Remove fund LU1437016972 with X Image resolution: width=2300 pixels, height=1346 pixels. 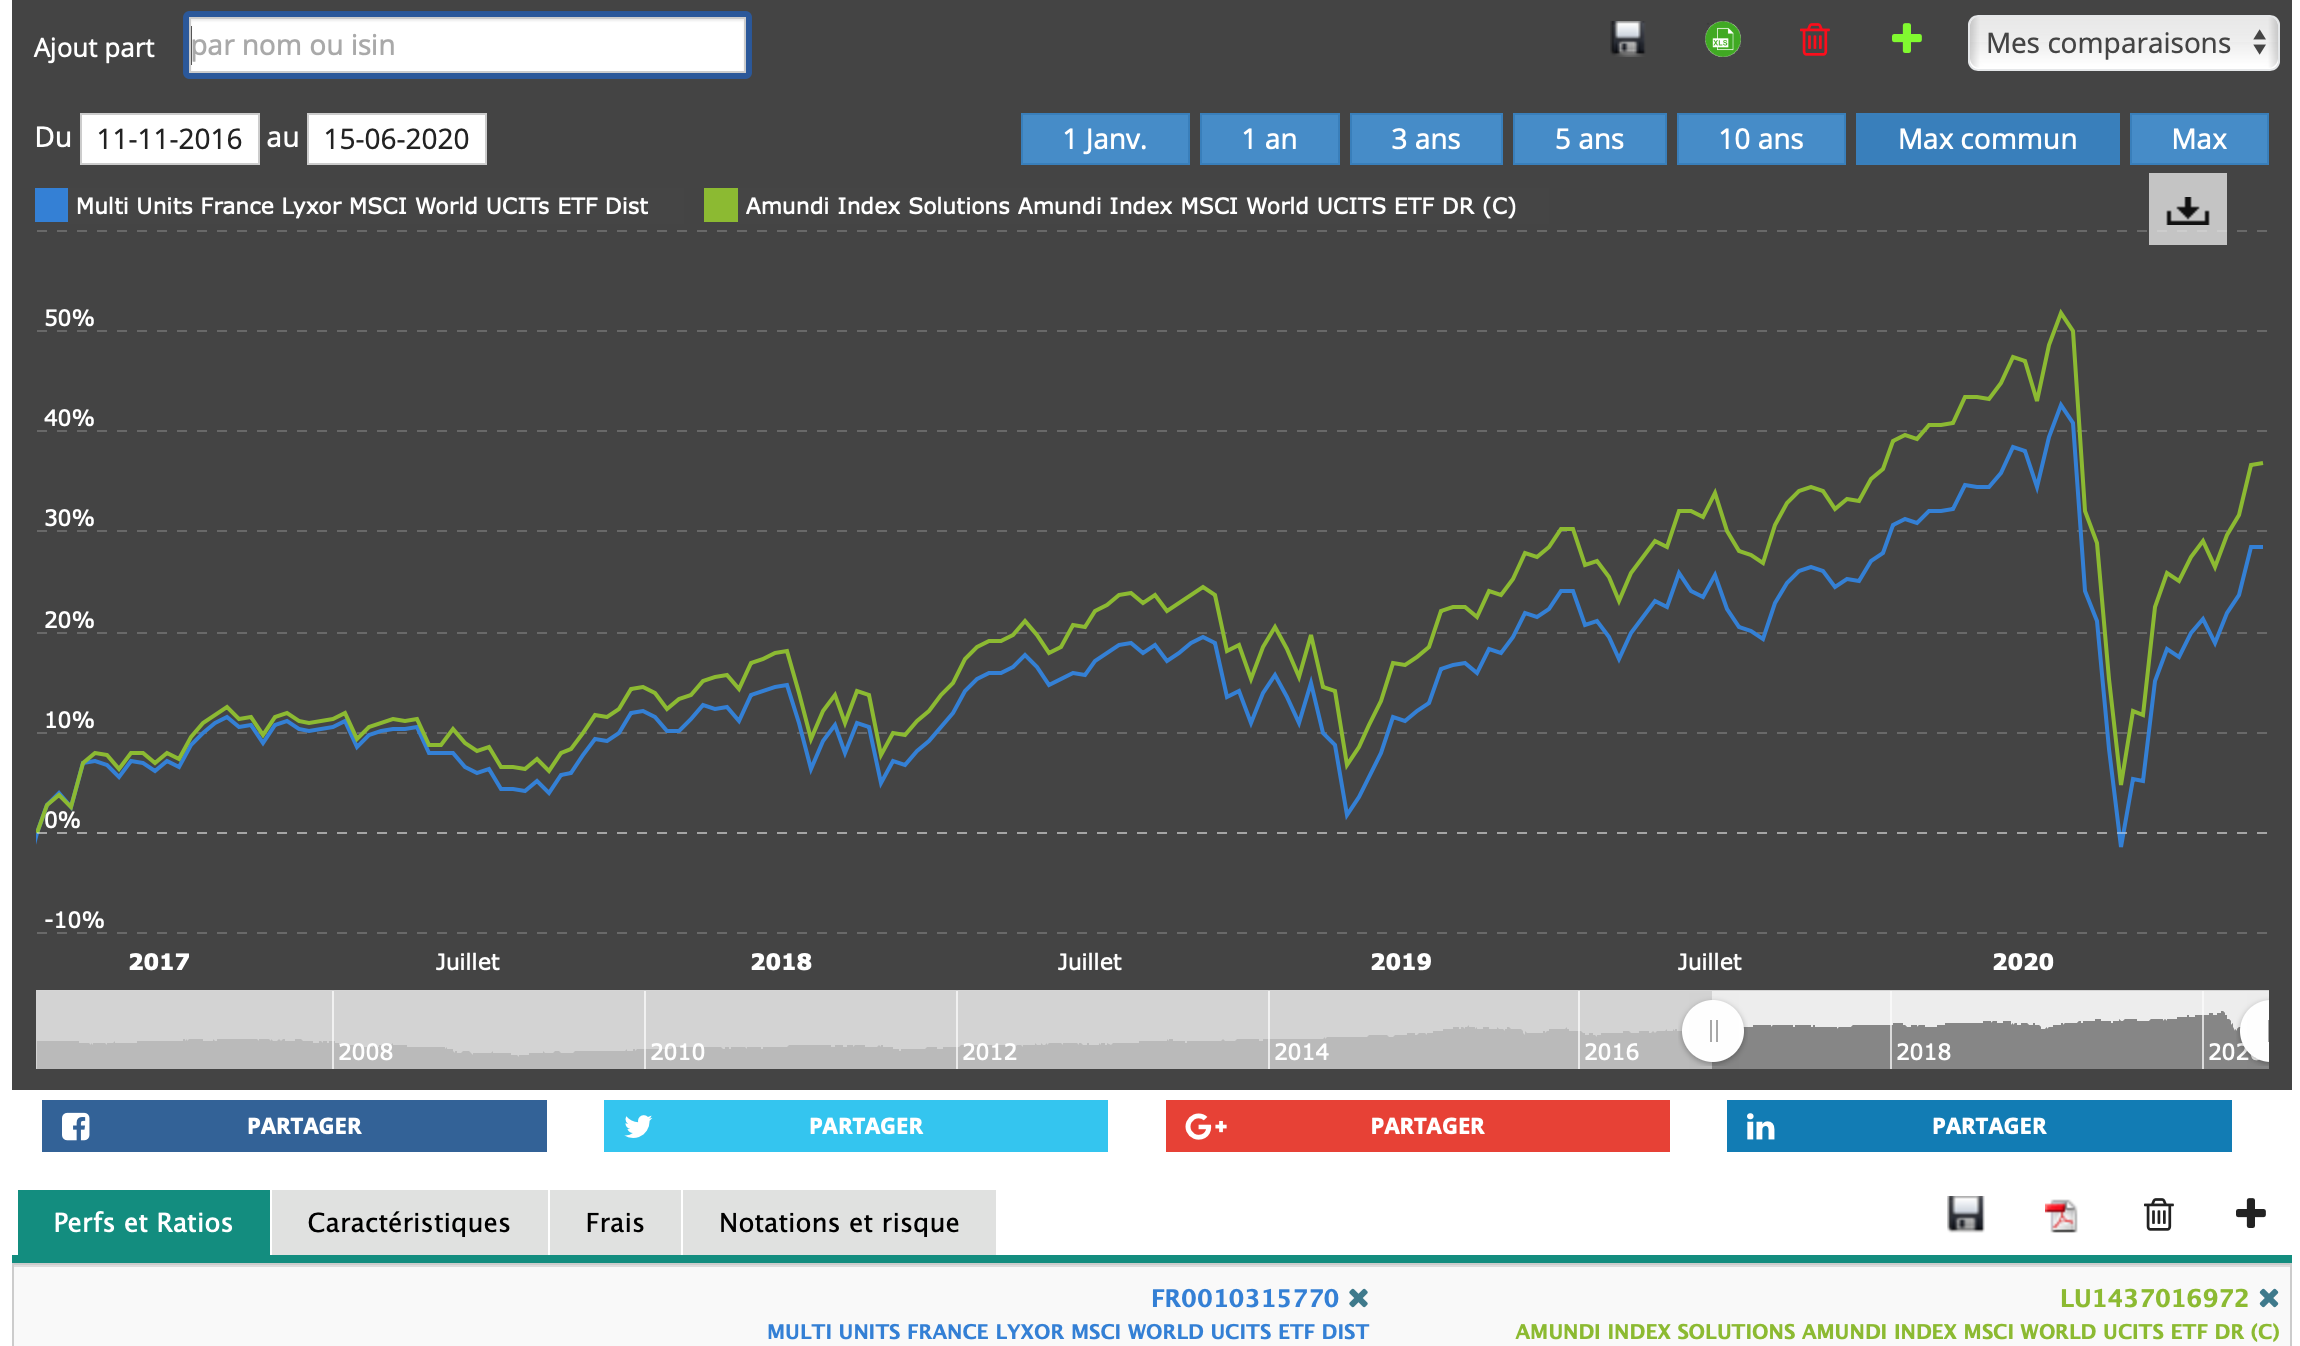(2269, 1298)
